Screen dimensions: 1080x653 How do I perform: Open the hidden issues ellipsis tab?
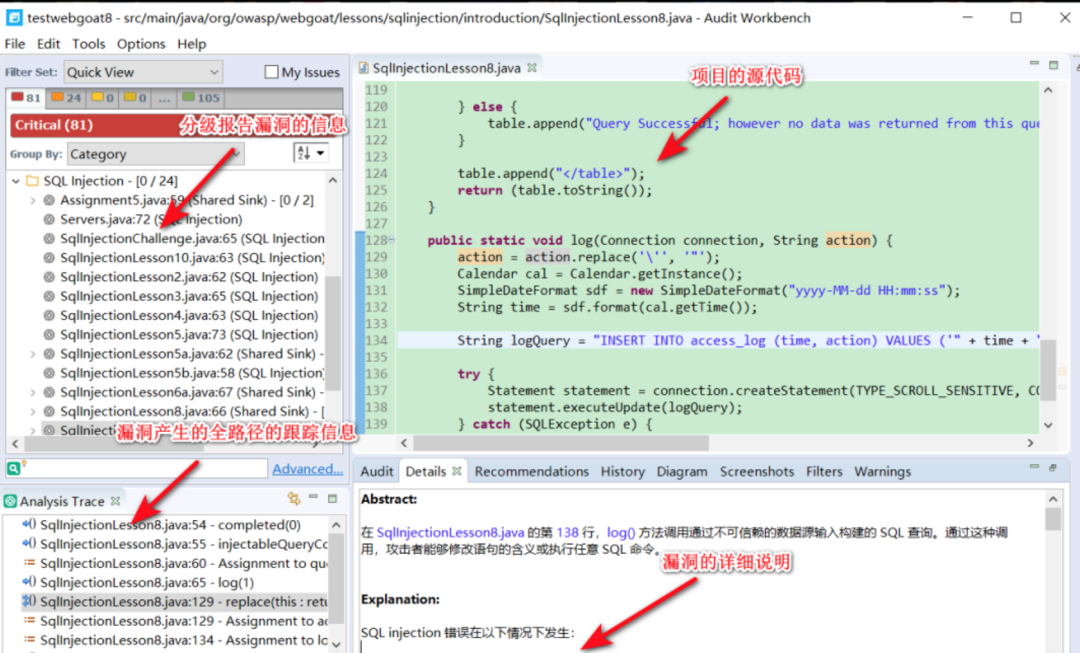tap(164, 98)
